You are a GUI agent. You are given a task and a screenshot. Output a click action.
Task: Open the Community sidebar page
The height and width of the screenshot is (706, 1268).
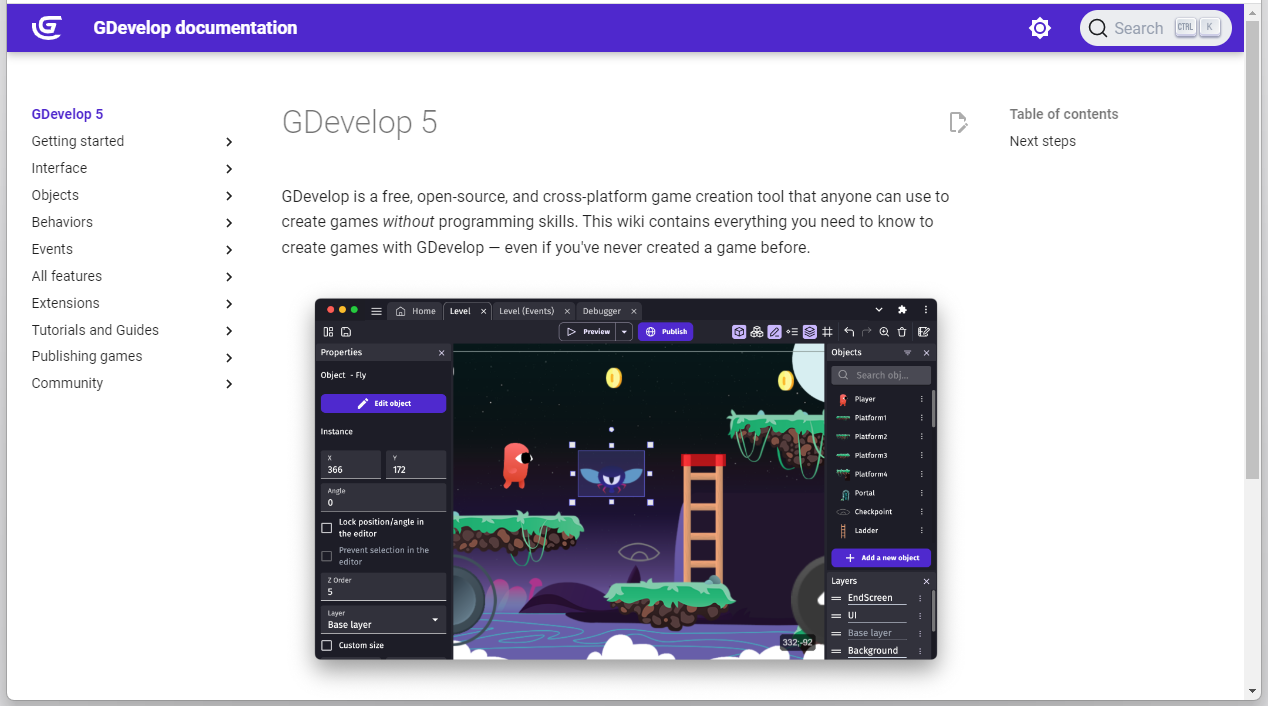(x=67, y=383)
